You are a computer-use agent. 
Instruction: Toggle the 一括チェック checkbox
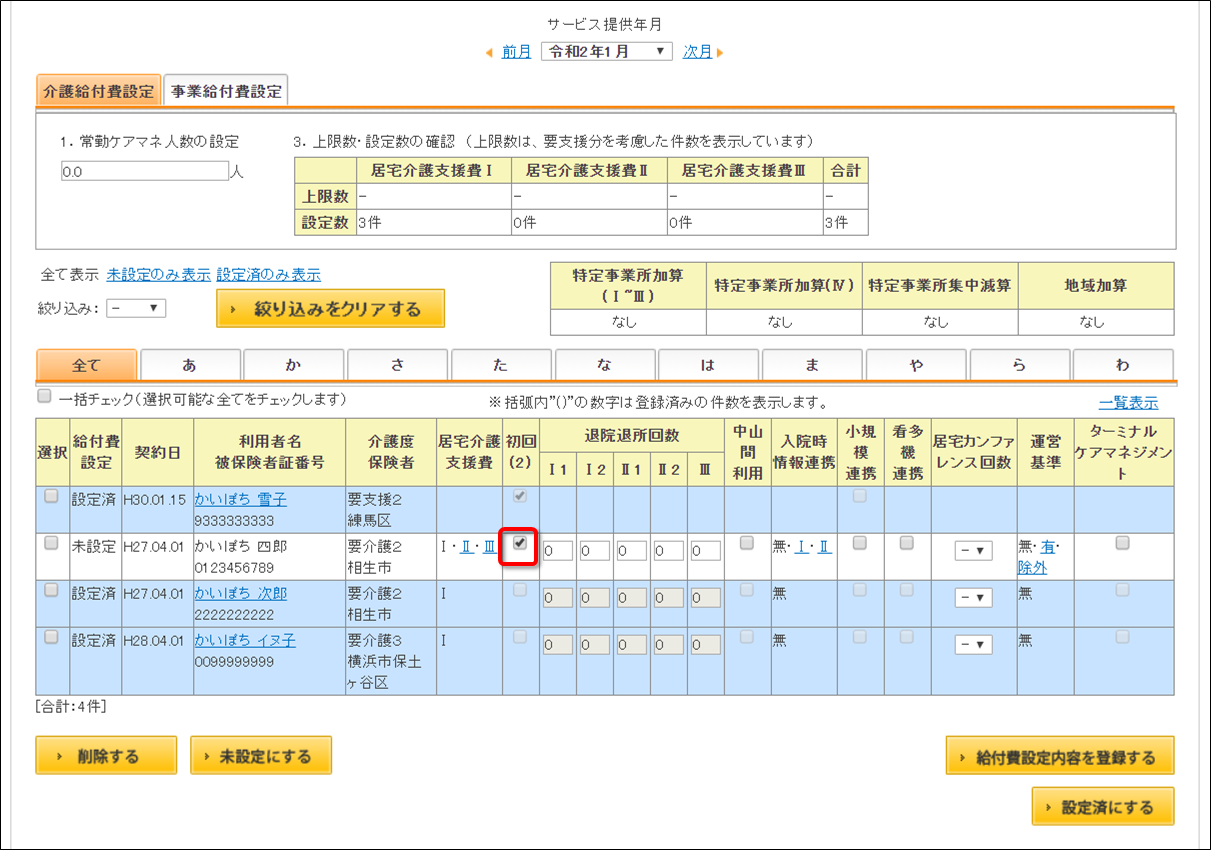coord(44,396)
